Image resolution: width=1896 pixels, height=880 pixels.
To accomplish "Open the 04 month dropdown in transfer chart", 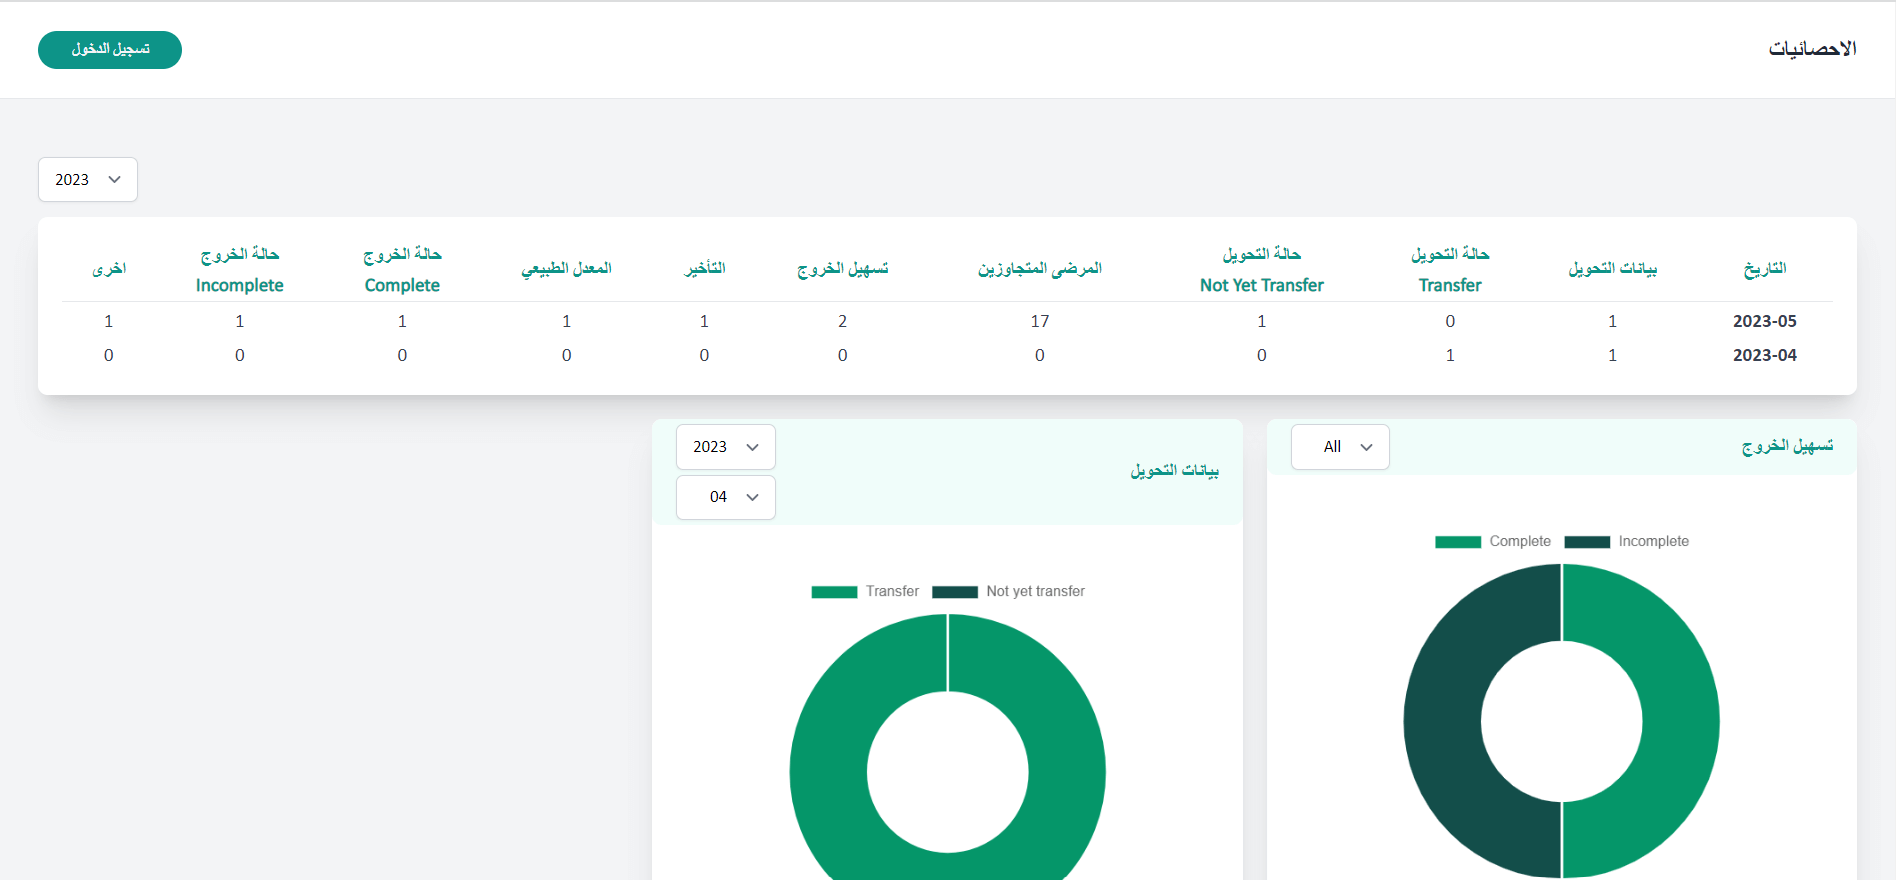I will [x=726, y=497].
